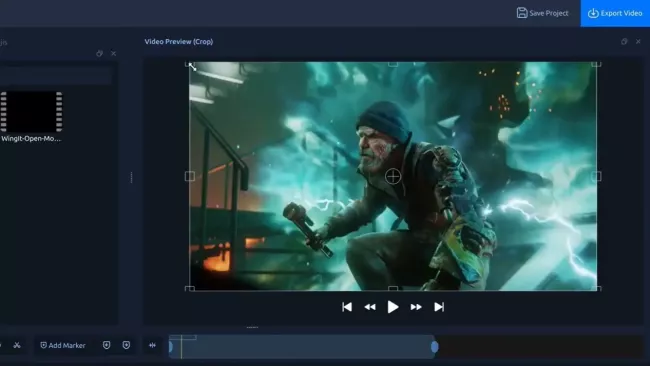Go to the next marker
Image resolution: width=650 pixels, height=366 pixels.
click(126, 345)
